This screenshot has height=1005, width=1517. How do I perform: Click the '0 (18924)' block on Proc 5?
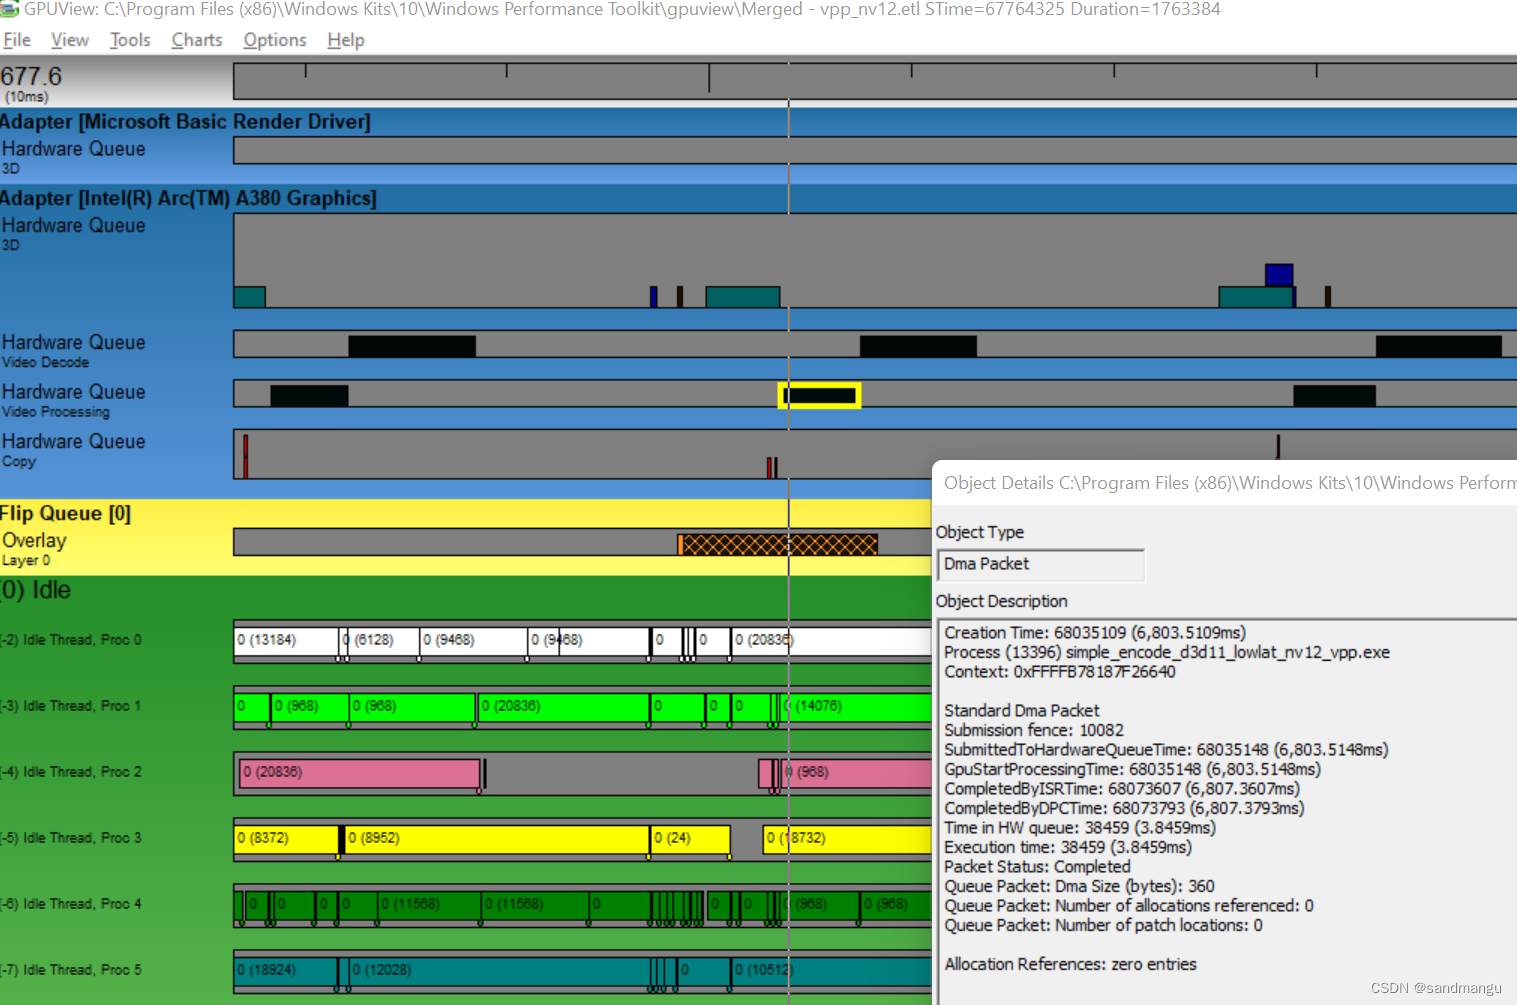pyautogui.click(x=286, y=970)
